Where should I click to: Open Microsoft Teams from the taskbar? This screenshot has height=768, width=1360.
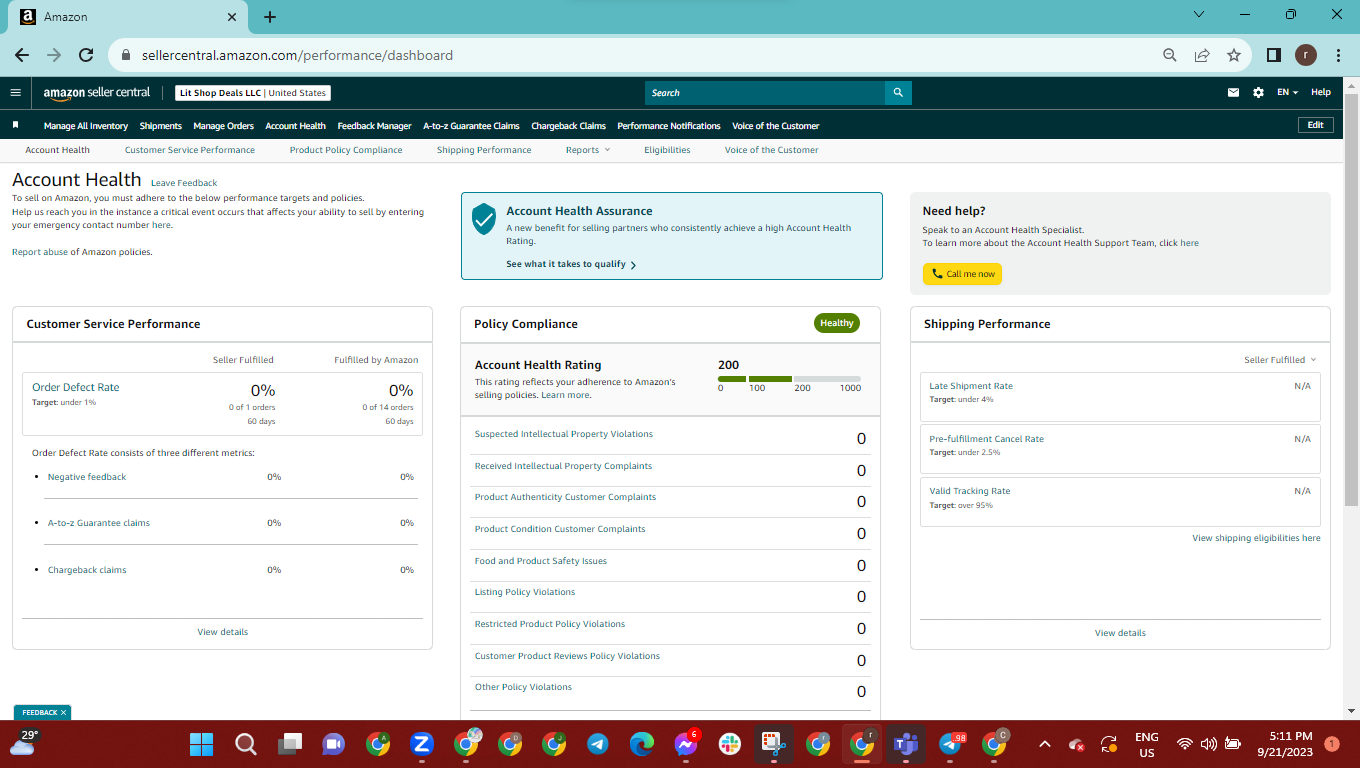tap(906, 744)
